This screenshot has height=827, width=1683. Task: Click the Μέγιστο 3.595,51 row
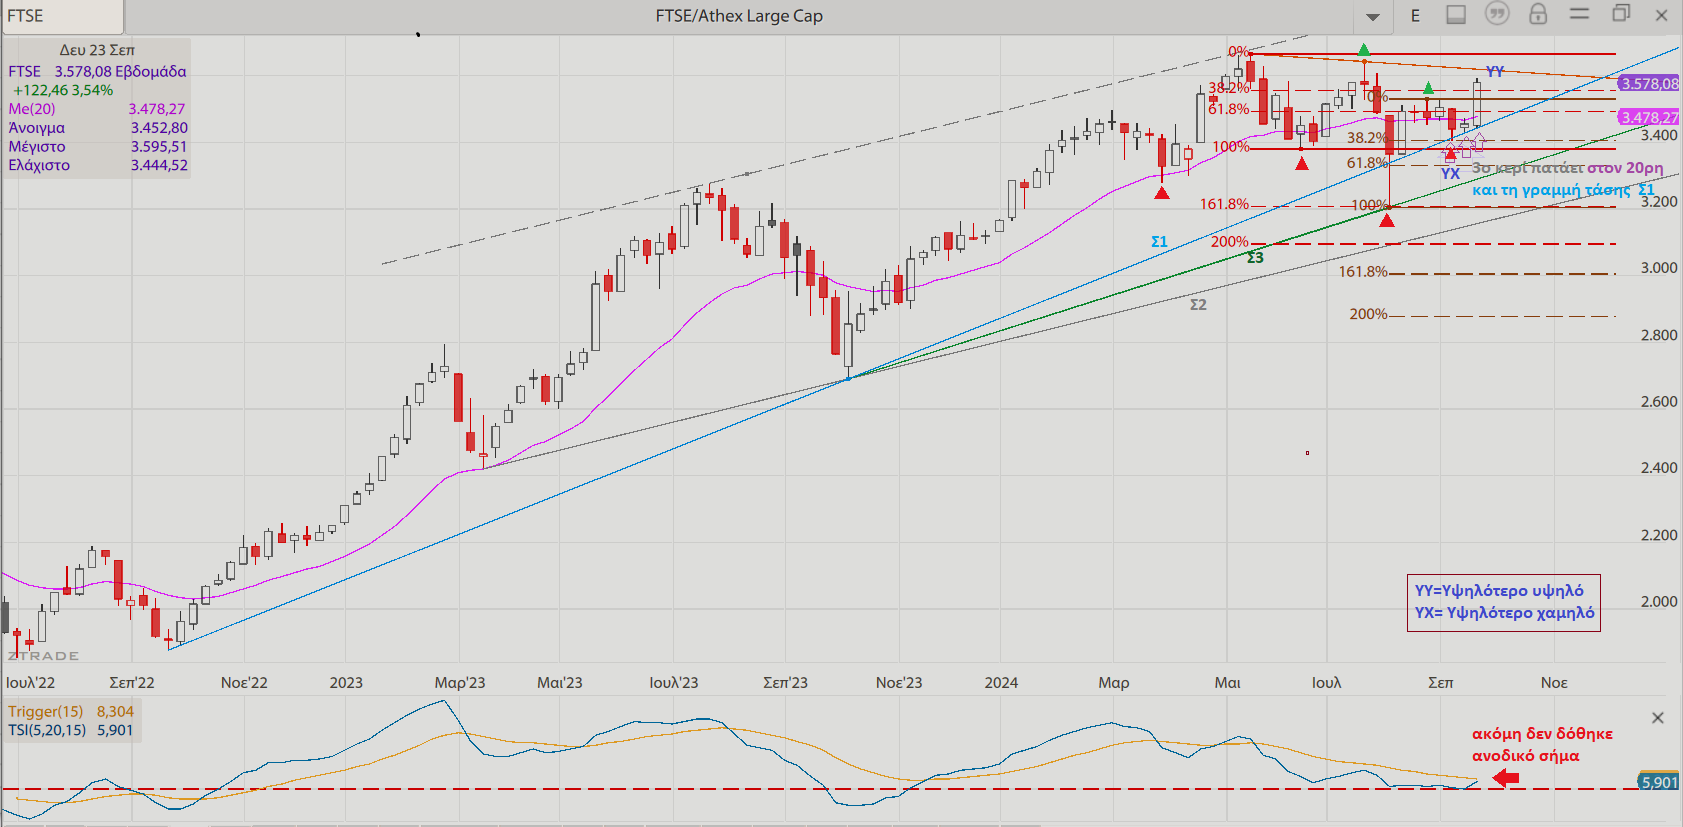coord(98,147)
